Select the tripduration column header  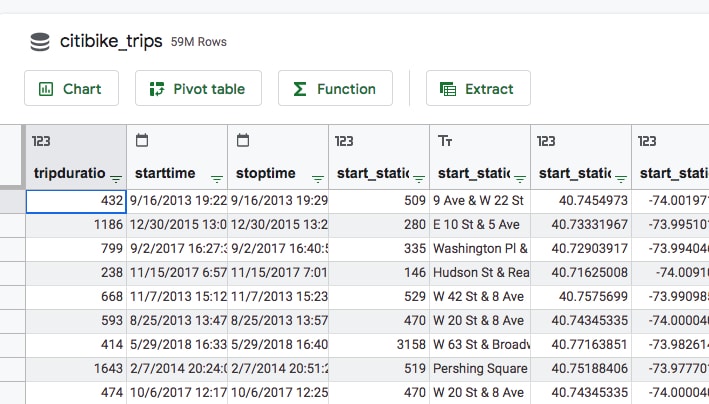click(x=76, y=157)
